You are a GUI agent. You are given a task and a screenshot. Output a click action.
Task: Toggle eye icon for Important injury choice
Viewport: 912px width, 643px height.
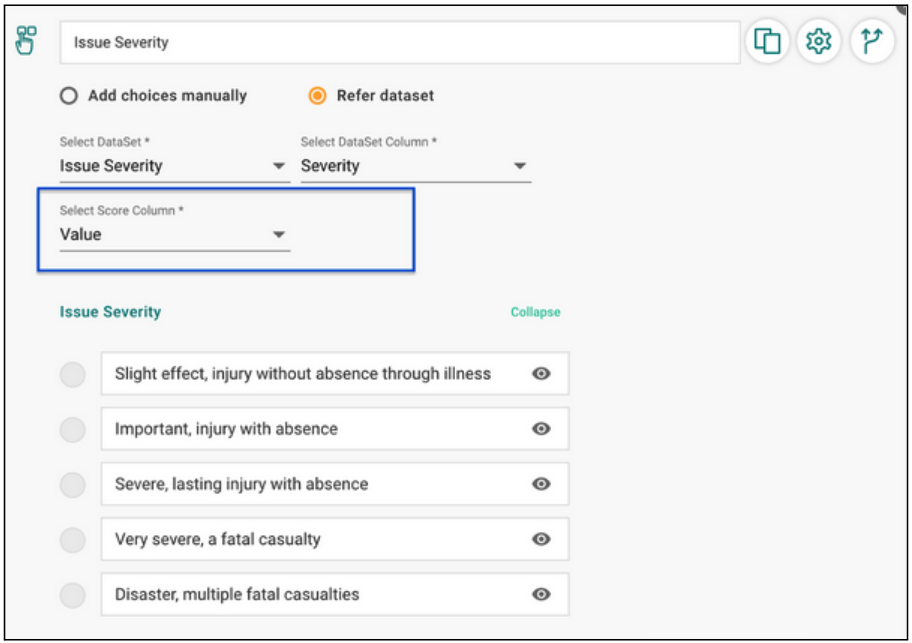click(541, 428)
